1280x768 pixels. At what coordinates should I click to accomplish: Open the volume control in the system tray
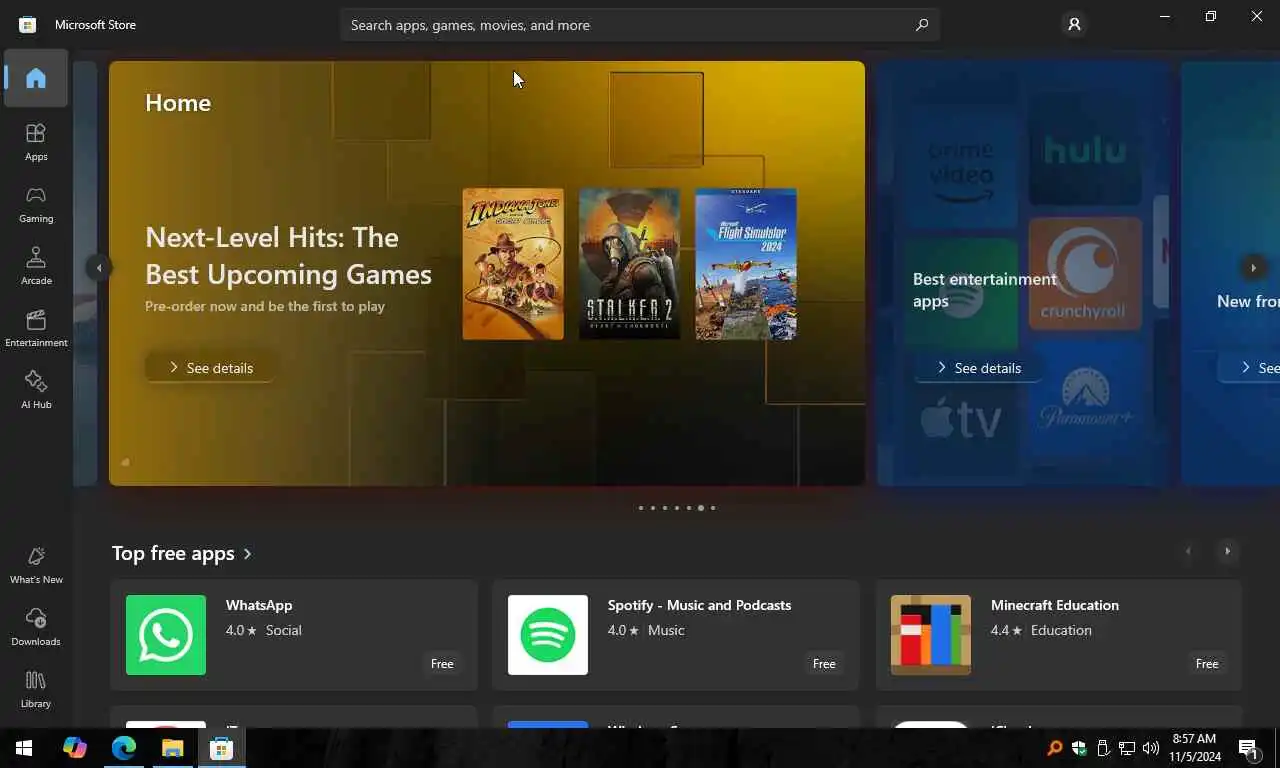1151,748
